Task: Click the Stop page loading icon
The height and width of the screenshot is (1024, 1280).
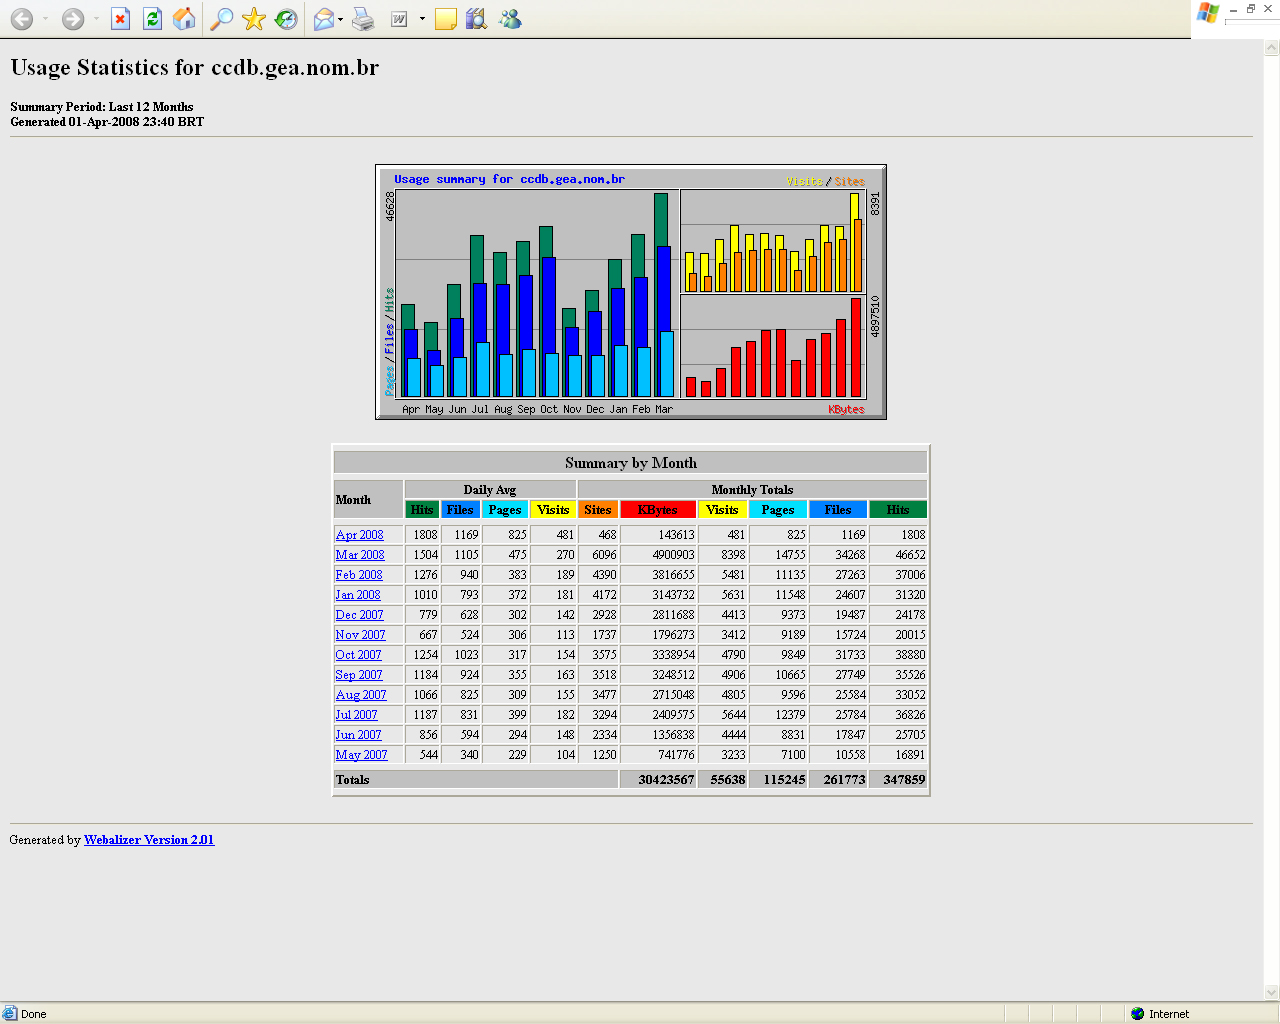Action: (x=120, y=19)
